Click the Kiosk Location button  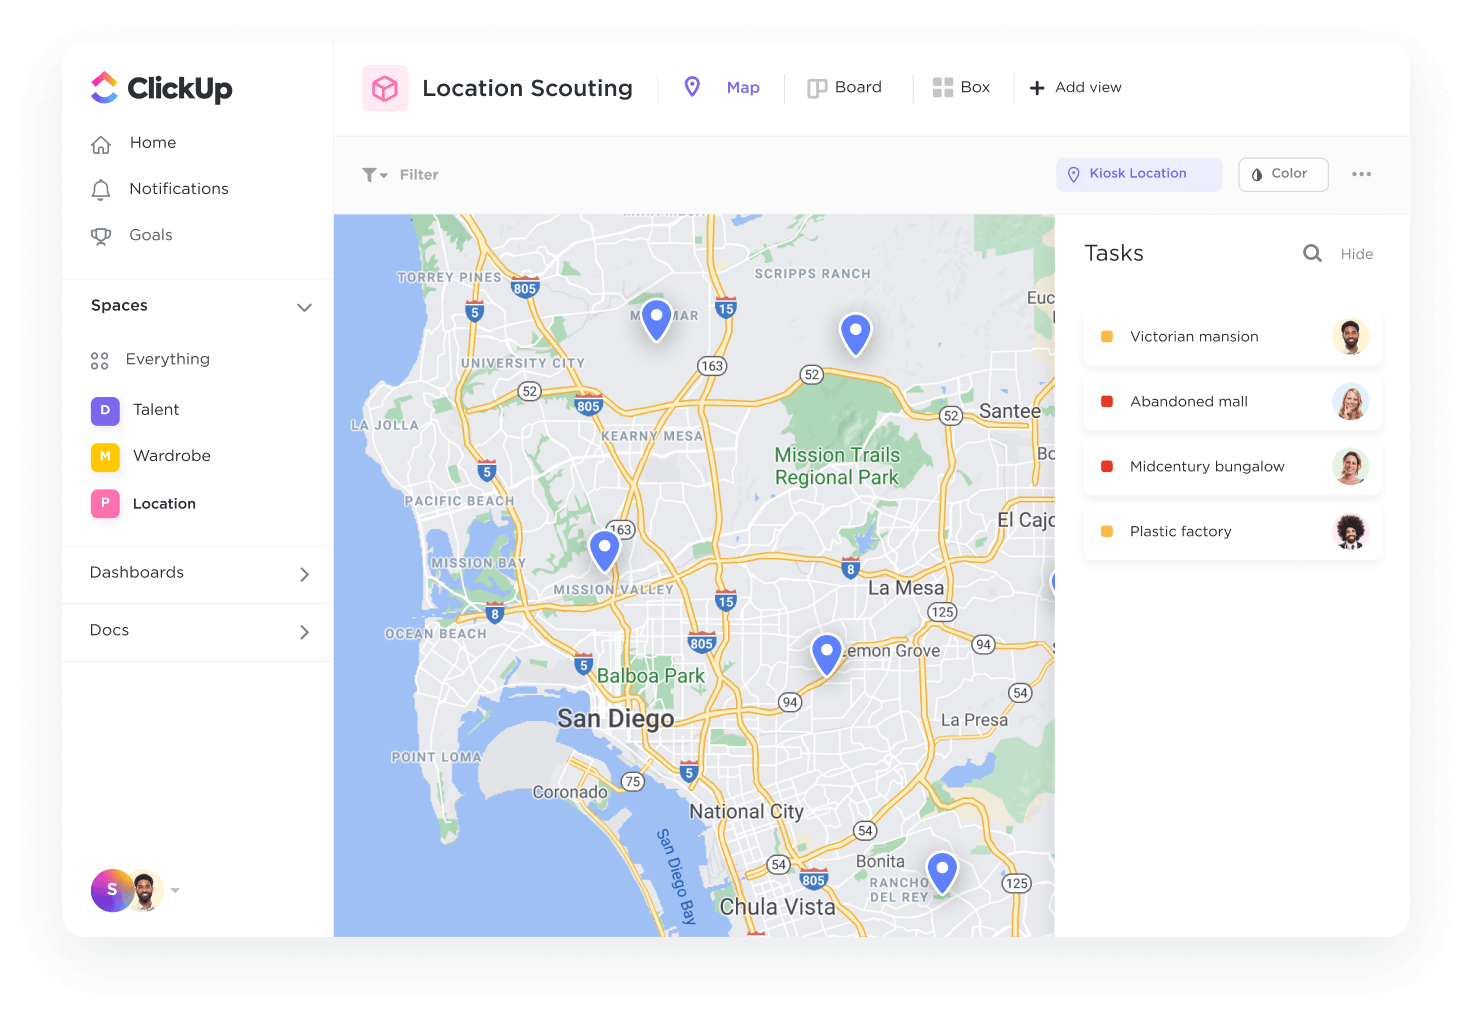[x=1139, y=174]
